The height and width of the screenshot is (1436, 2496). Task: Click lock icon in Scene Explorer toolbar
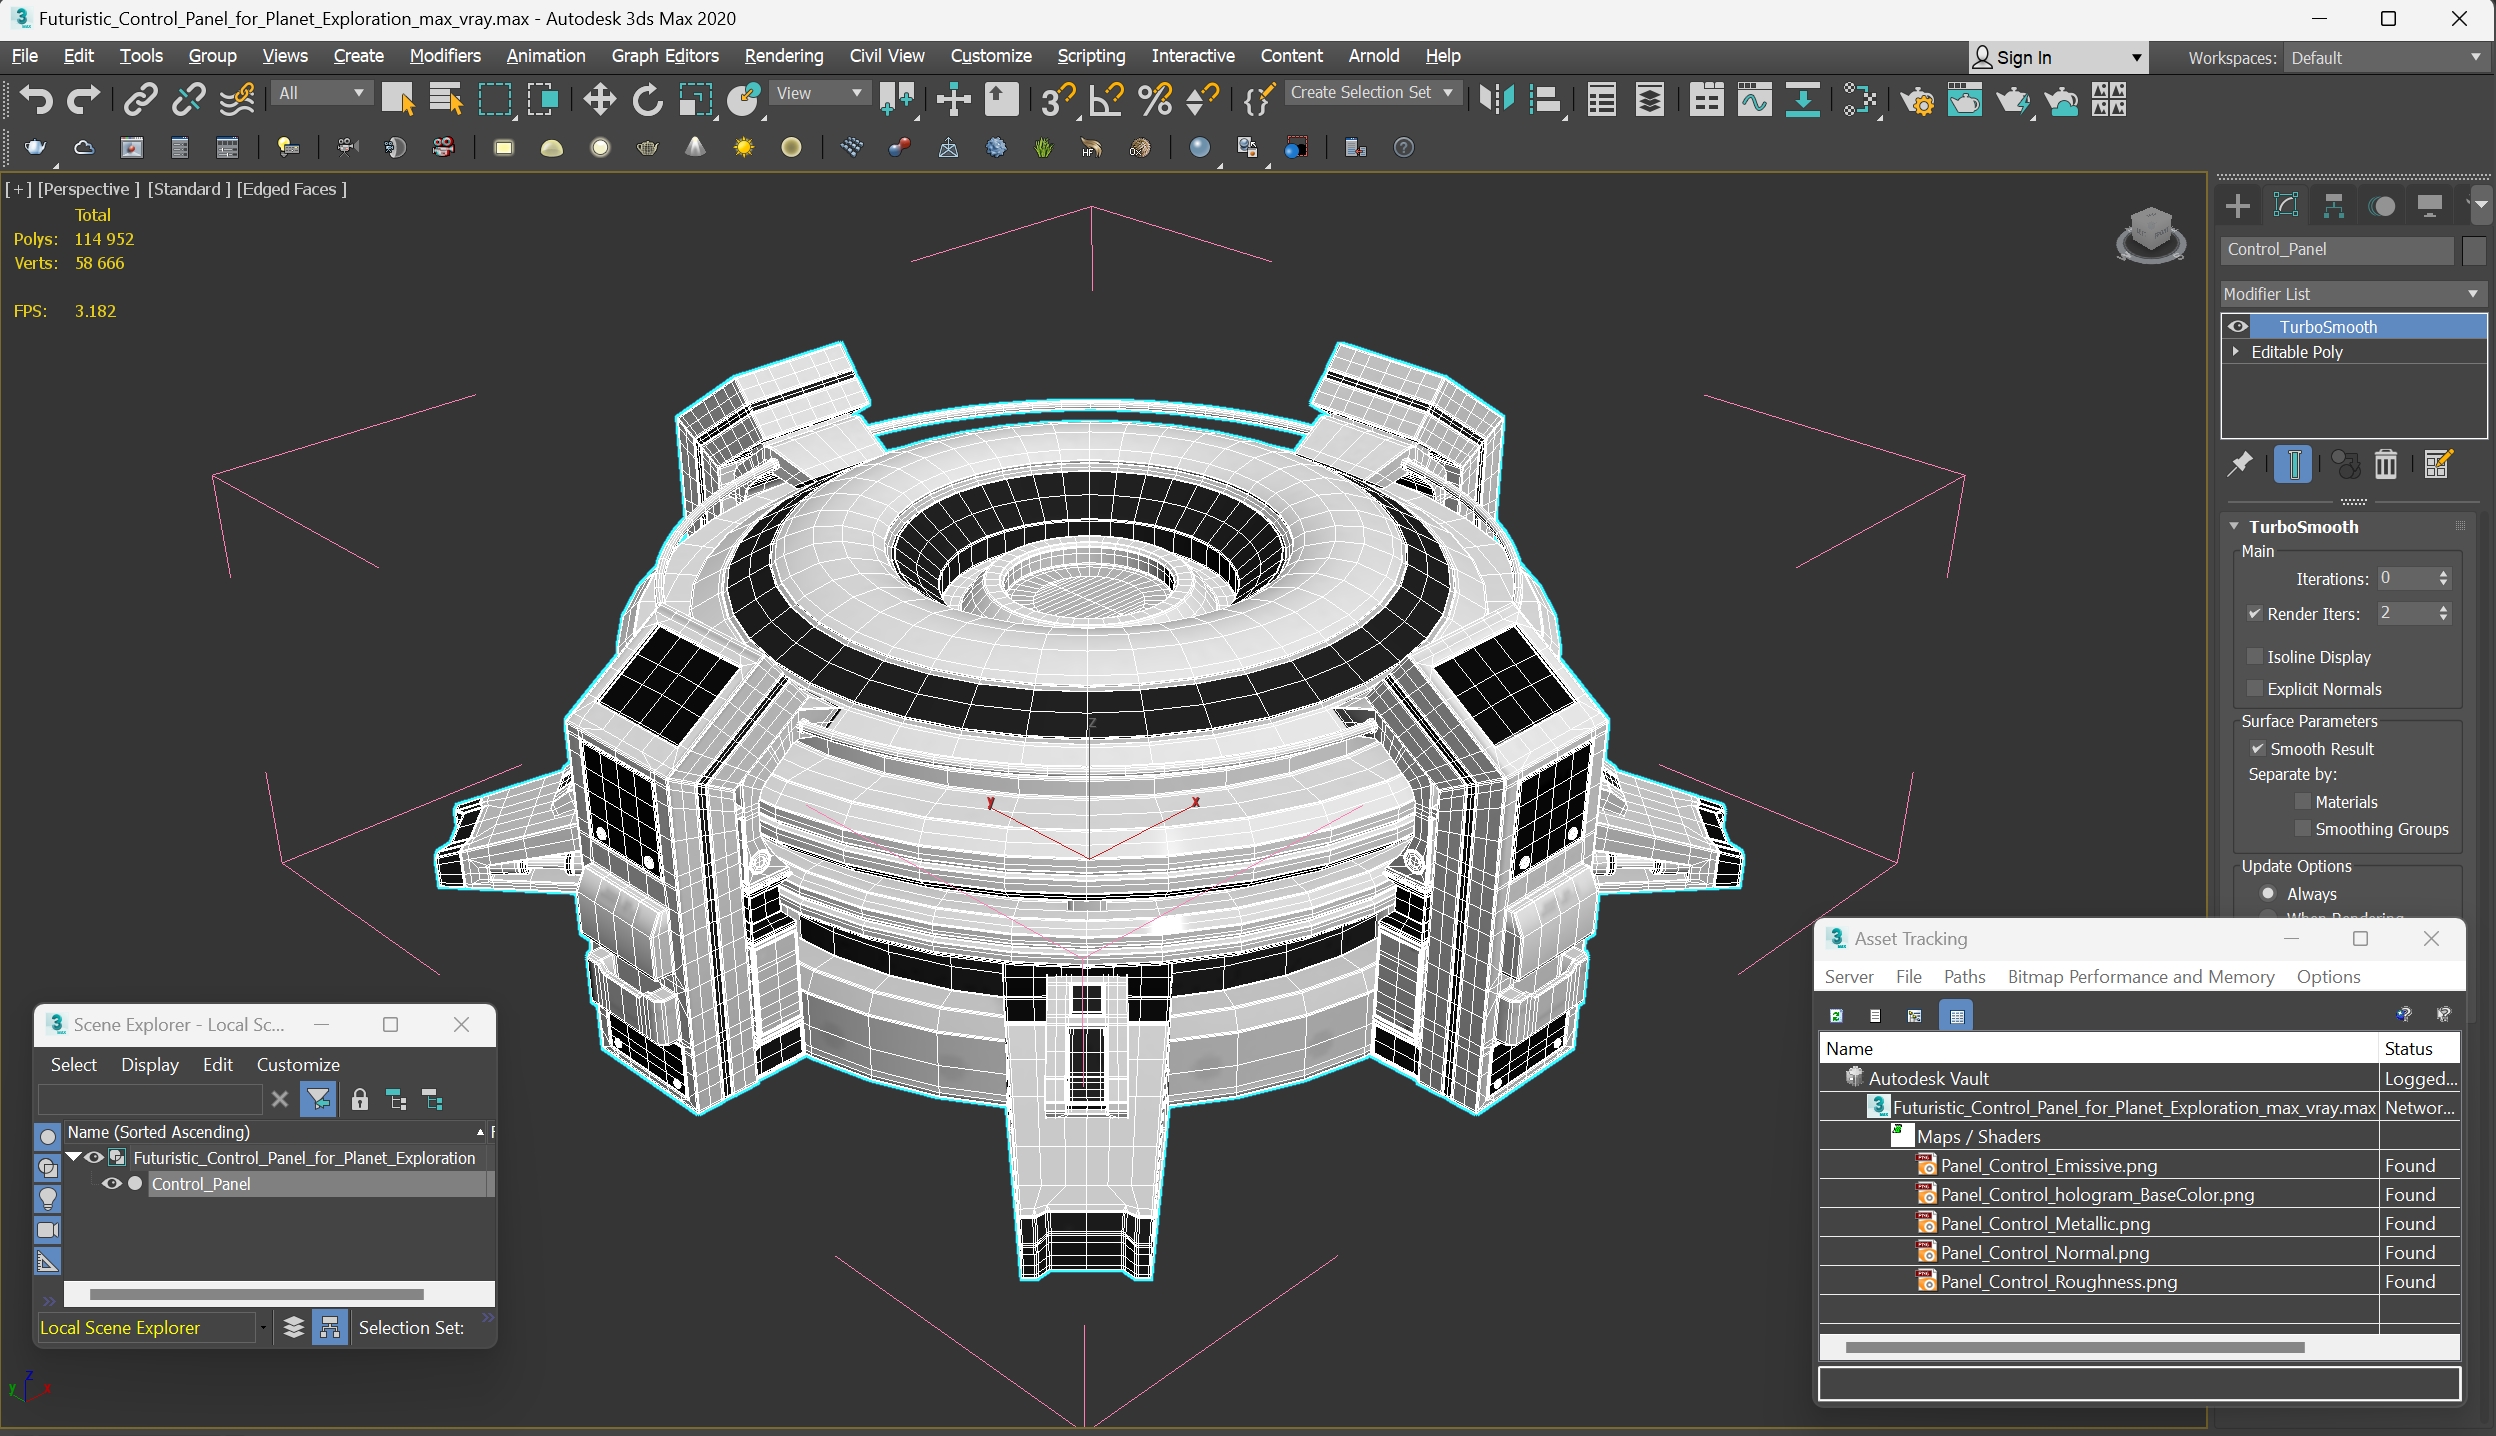click(360, 1100)
